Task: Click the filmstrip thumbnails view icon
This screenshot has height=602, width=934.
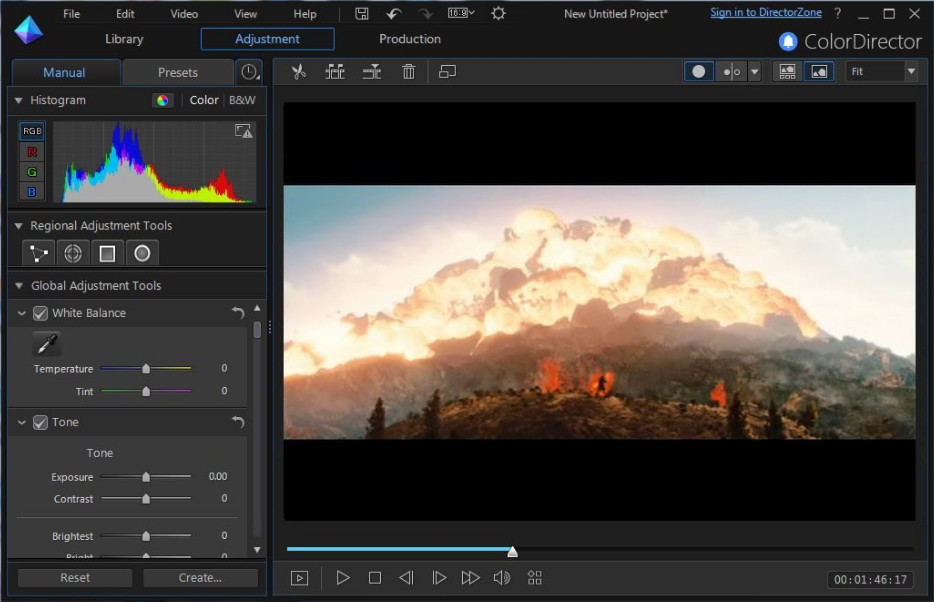Action: click(x=787, y=71)
